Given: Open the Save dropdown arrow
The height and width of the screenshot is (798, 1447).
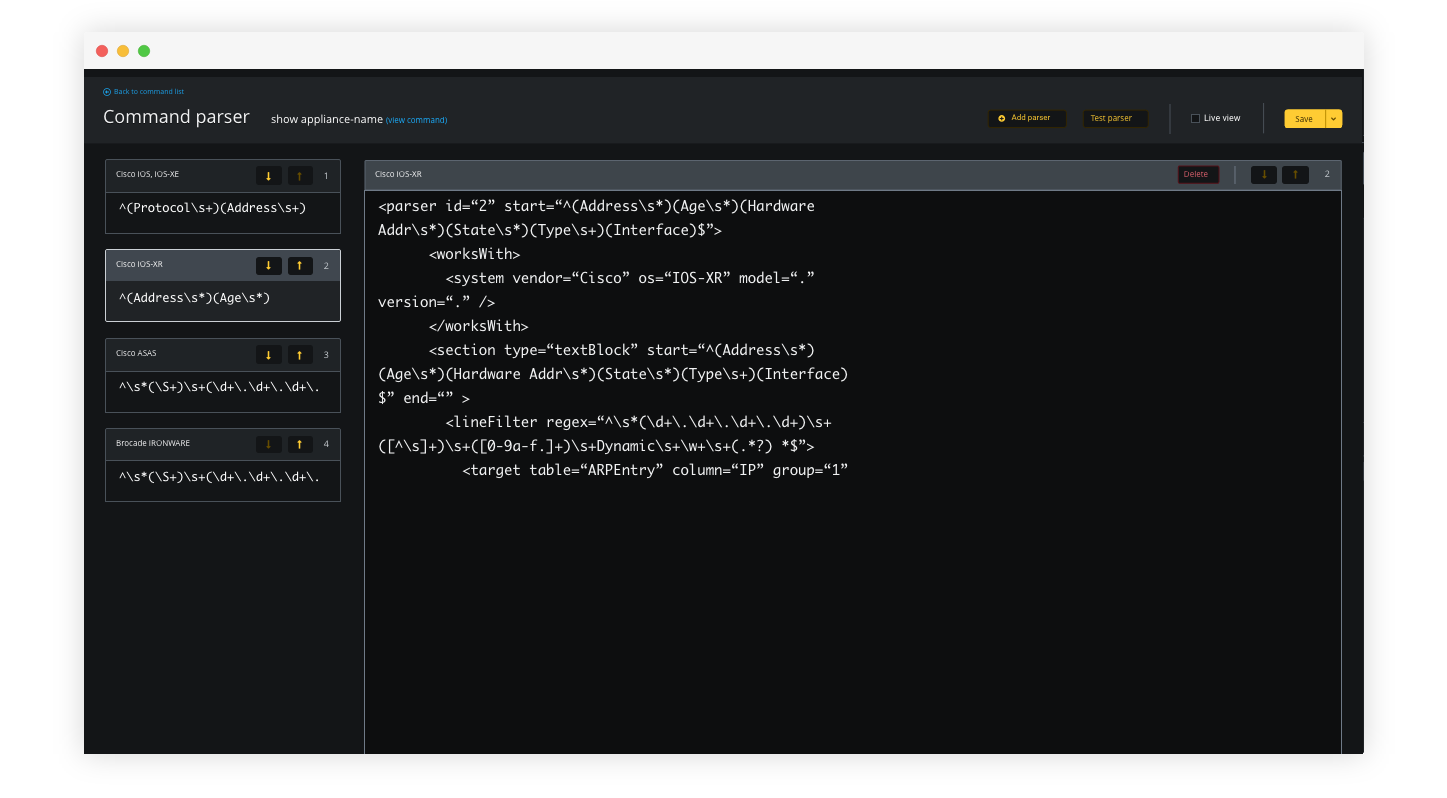Looking at the screenshot, I should [1333, 119].
